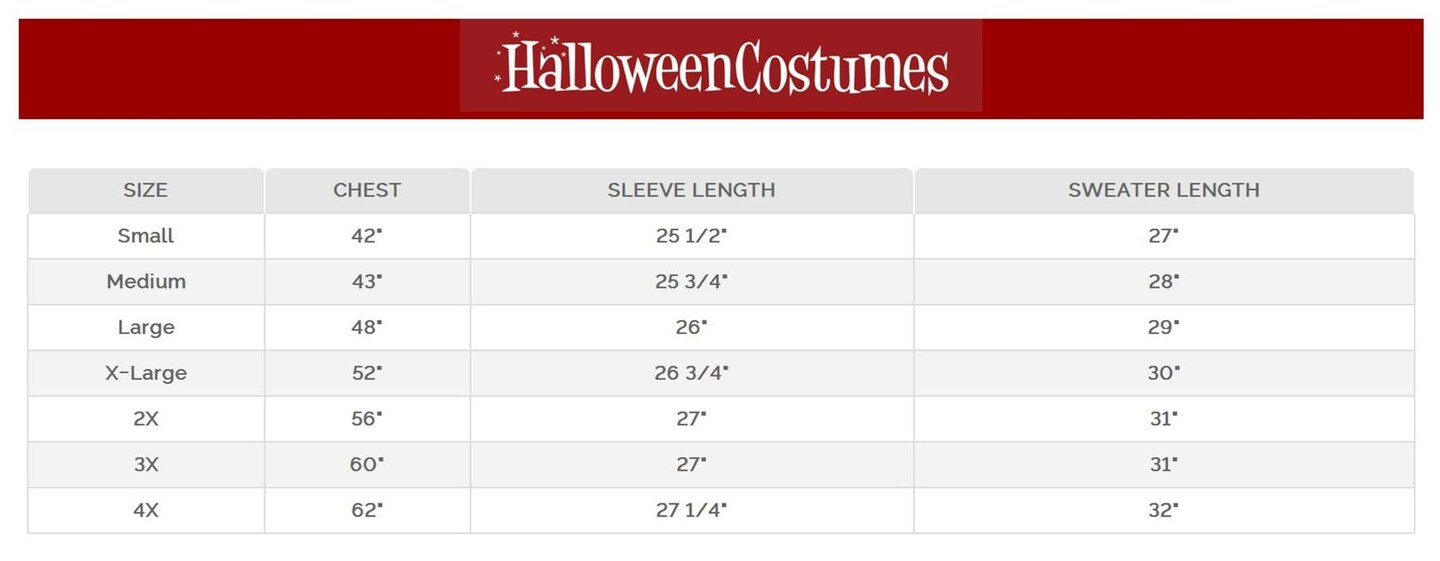
Task: Click the HalloweenCostumes logo
Action: click(x=721, y=66)
